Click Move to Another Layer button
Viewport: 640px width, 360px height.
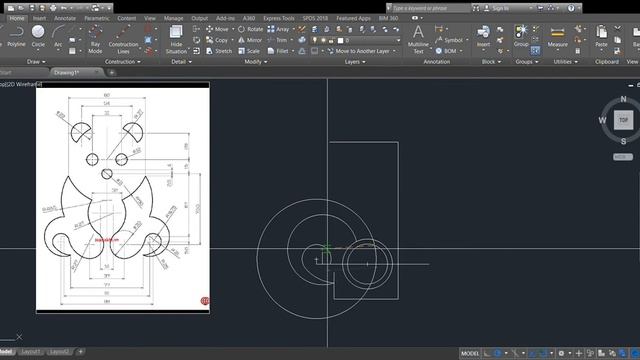pos(361,51)
